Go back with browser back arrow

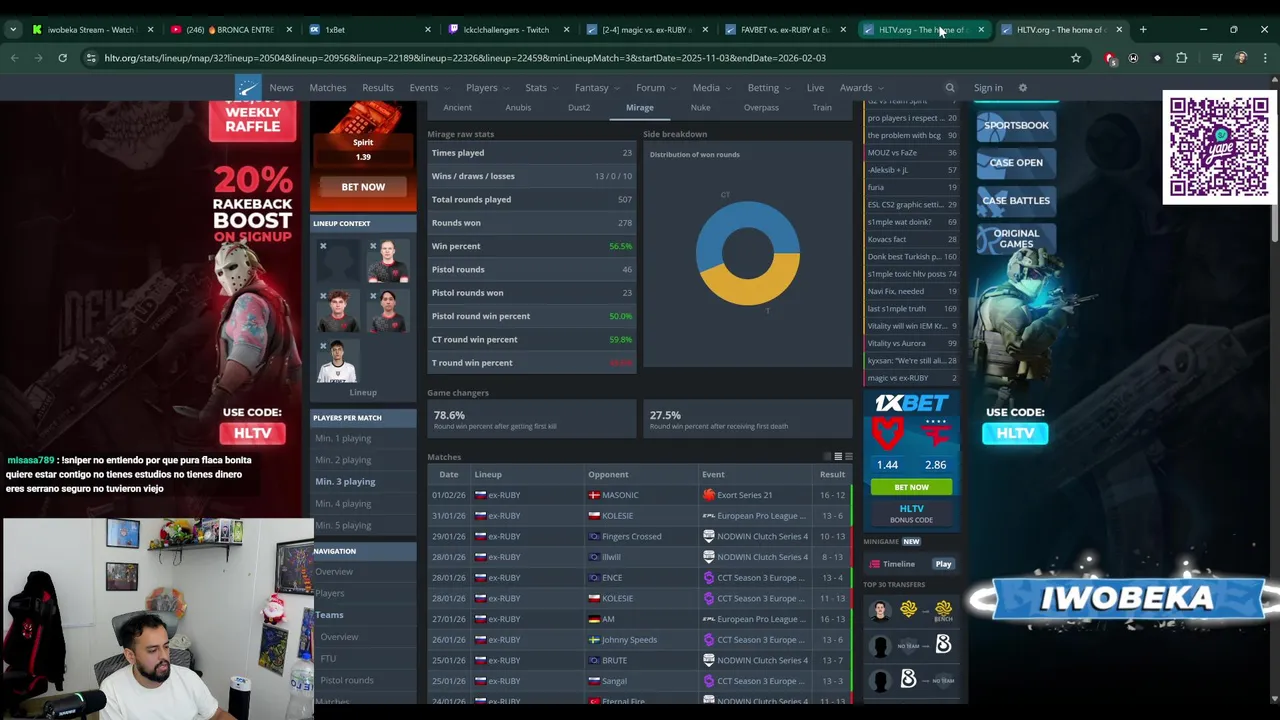[14, 58]
